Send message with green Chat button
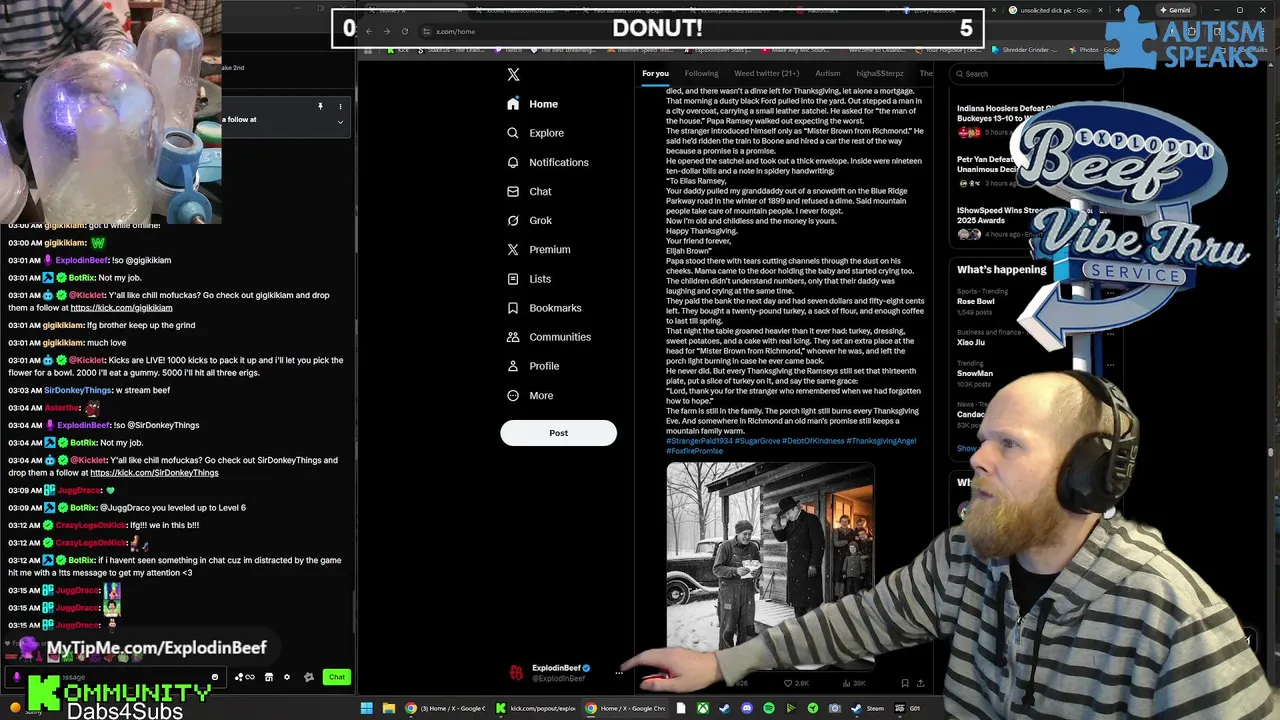Viewport: 1280px width, 720px height. pyautogui.click(x=337, y=677)
